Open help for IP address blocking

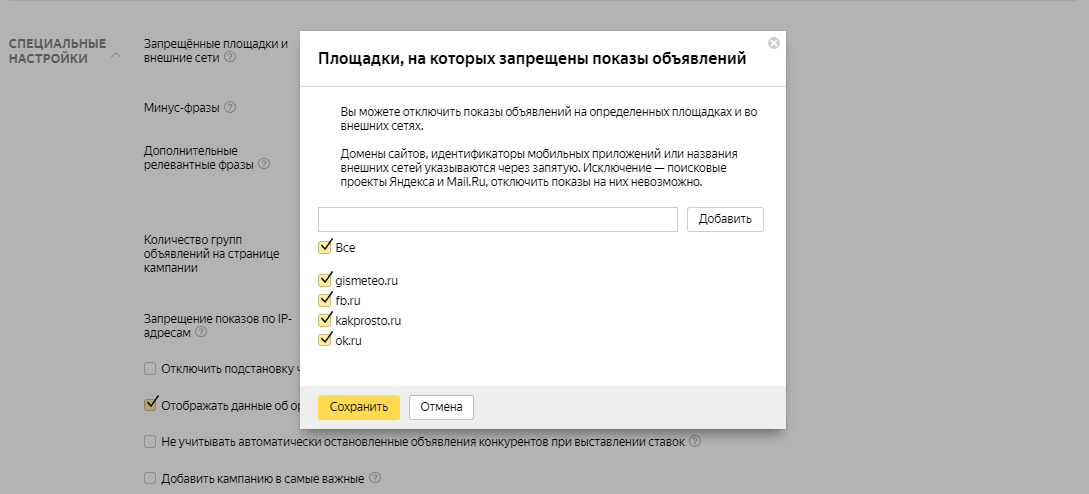(201, 332)
